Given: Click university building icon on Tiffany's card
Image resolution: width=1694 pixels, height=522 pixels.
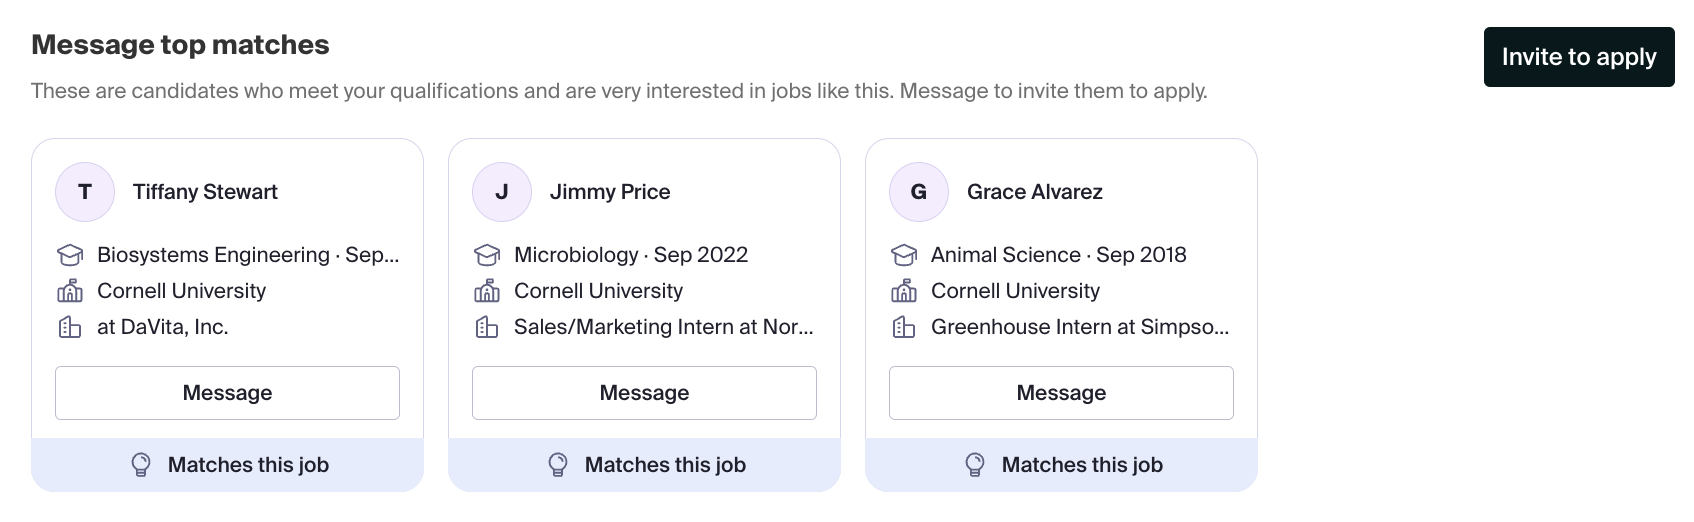Looking at the screenshot, I should pos(70,291).
